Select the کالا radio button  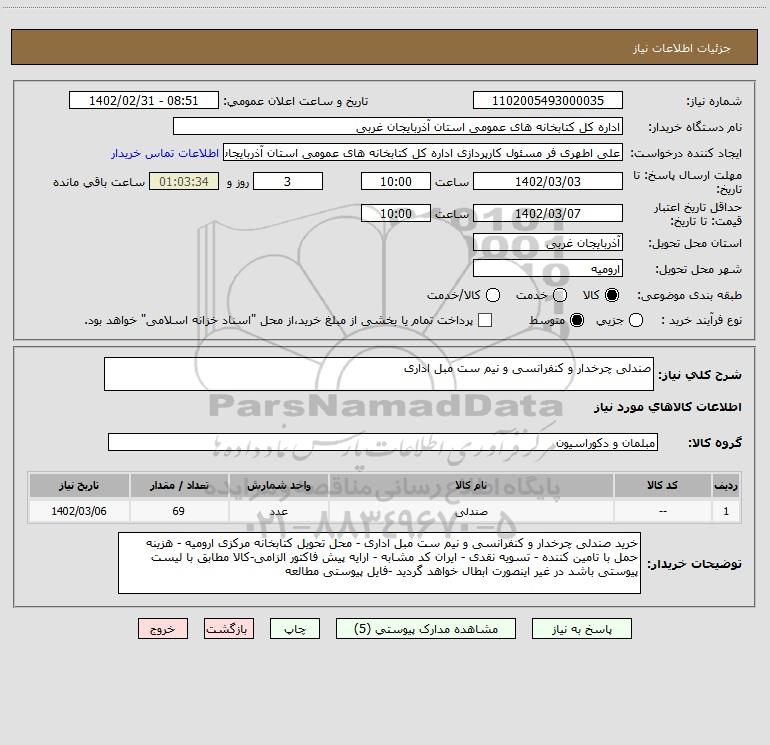[x=612, y=295]
